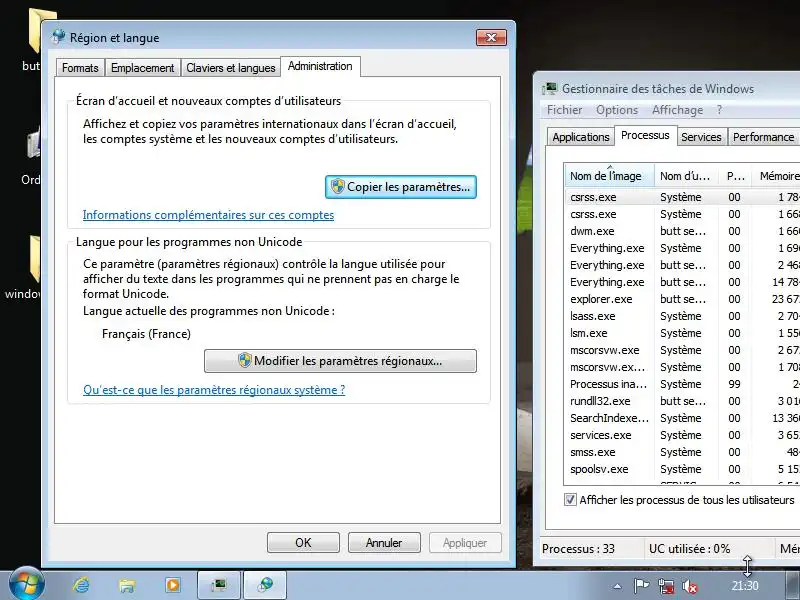
Task: Open Internet Explorer from the taskbar
Action: (81, 585)
